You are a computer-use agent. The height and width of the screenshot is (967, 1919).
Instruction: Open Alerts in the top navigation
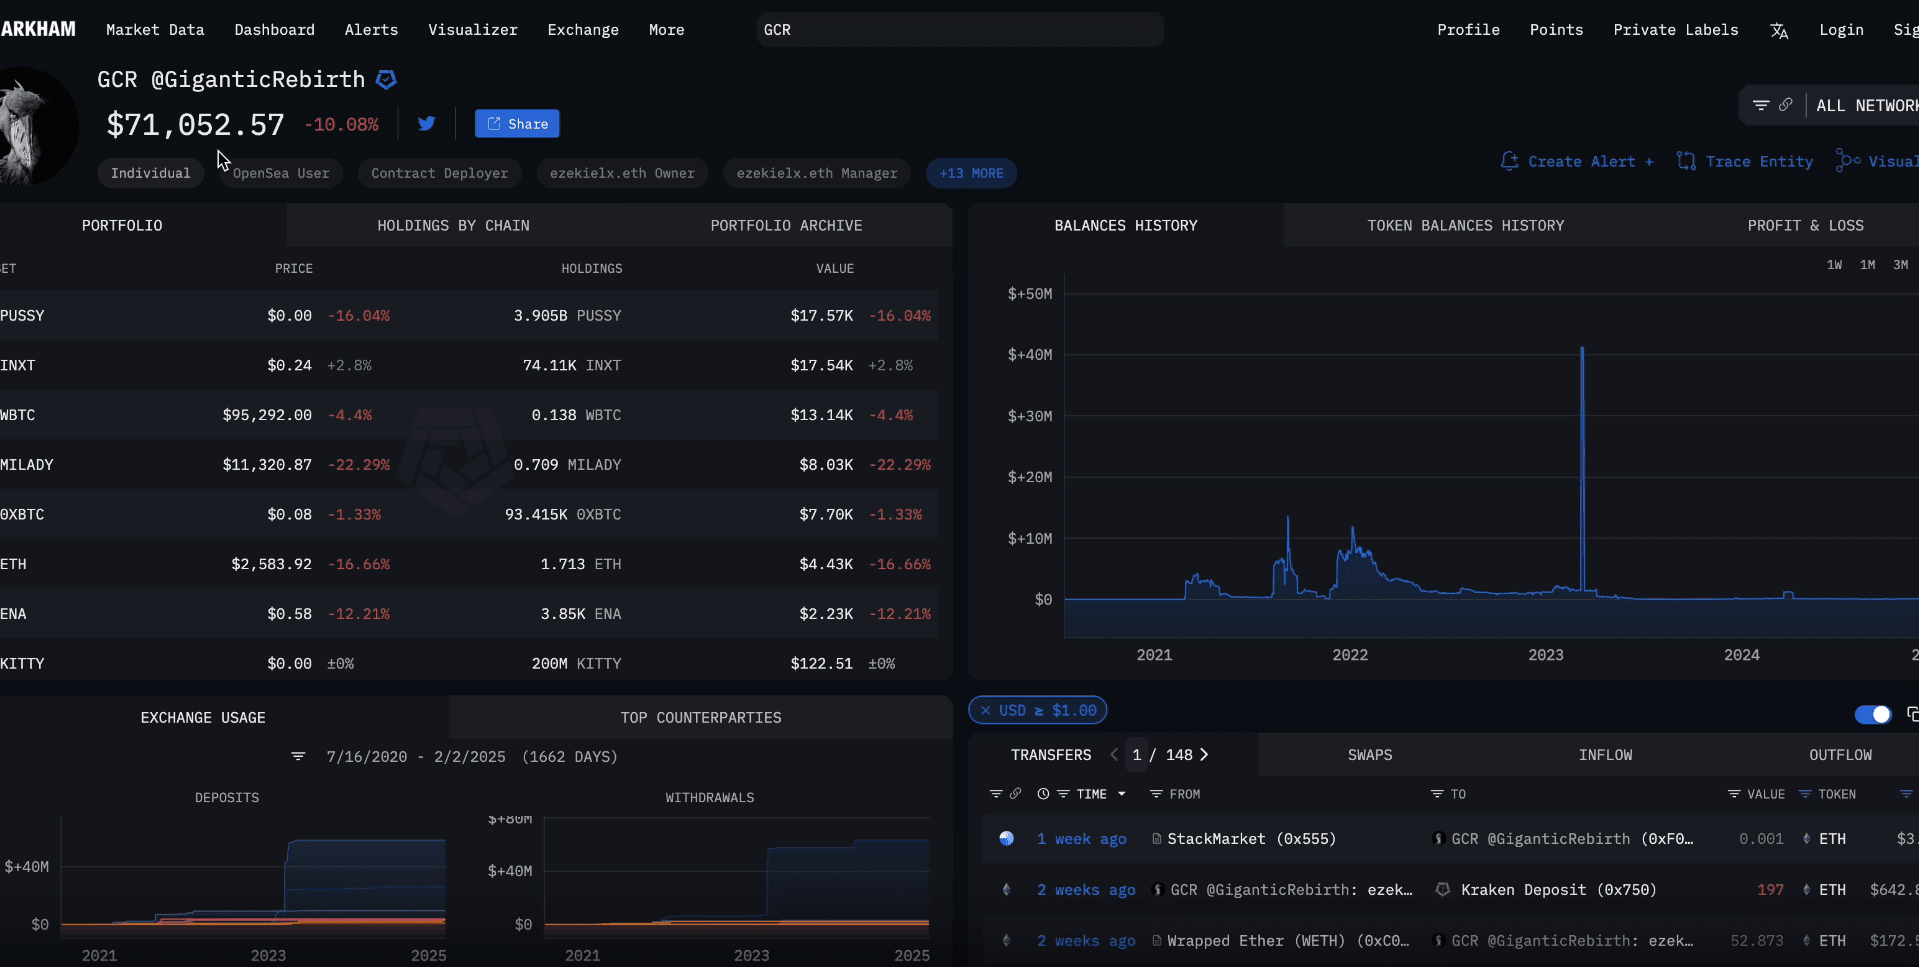click(372, 30)
